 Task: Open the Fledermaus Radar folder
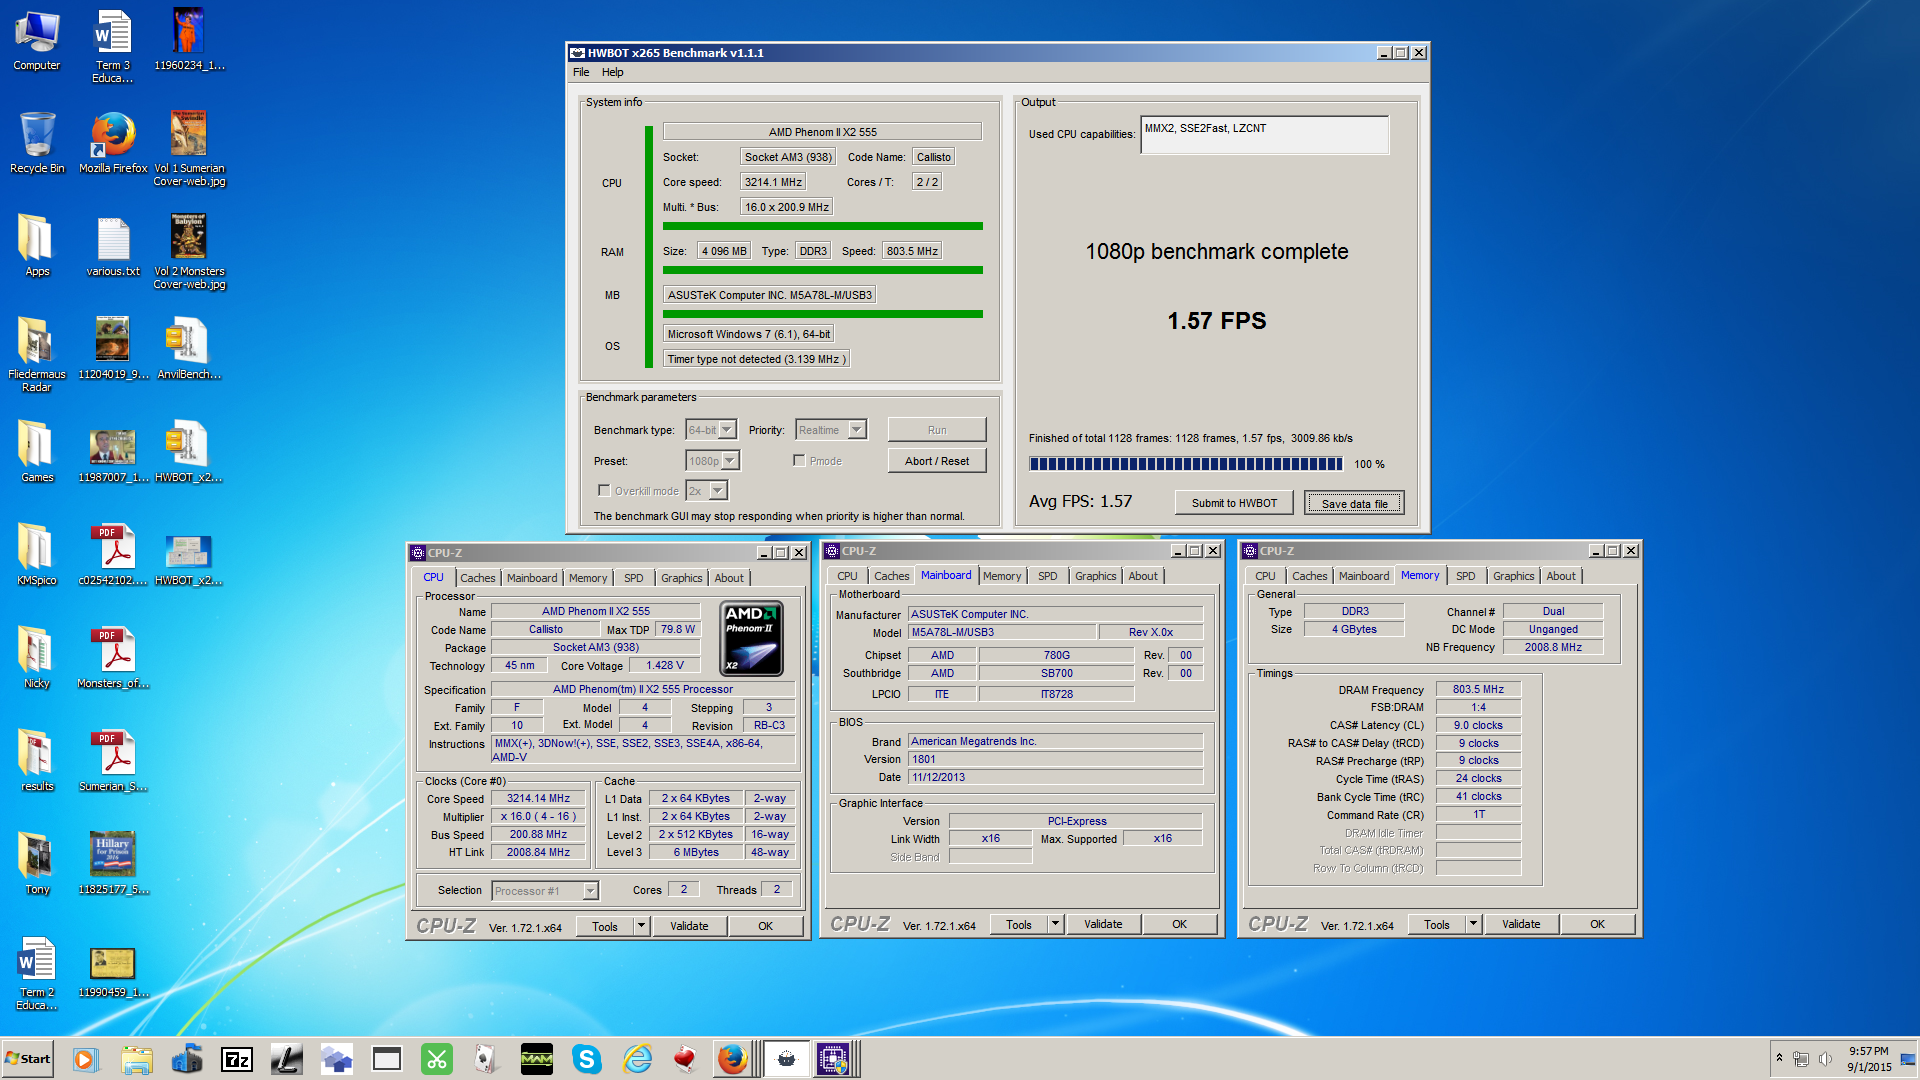[37, 353]
